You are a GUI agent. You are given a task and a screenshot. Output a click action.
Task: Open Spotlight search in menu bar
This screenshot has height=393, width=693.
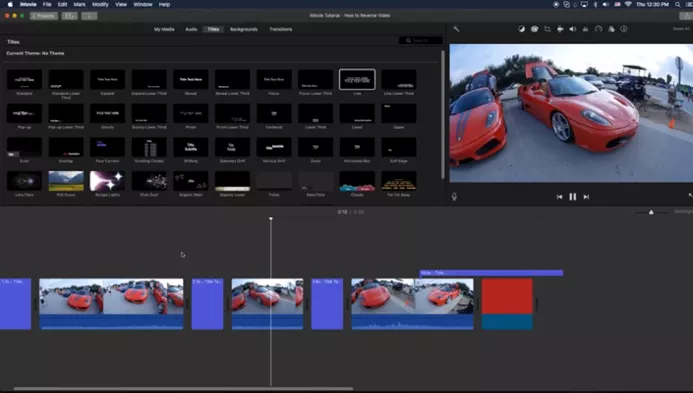[x=678, y=4]
